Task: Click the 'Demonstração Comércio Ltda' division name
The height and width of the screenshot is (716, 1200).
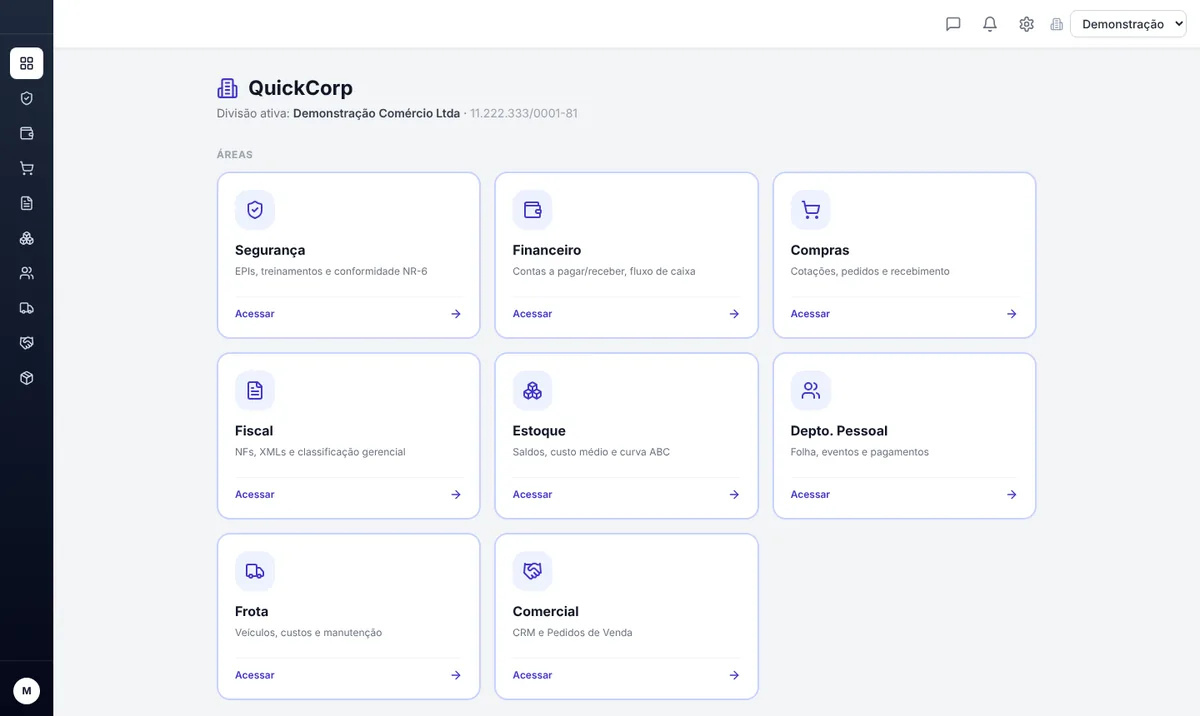Action: coord(376,113)
